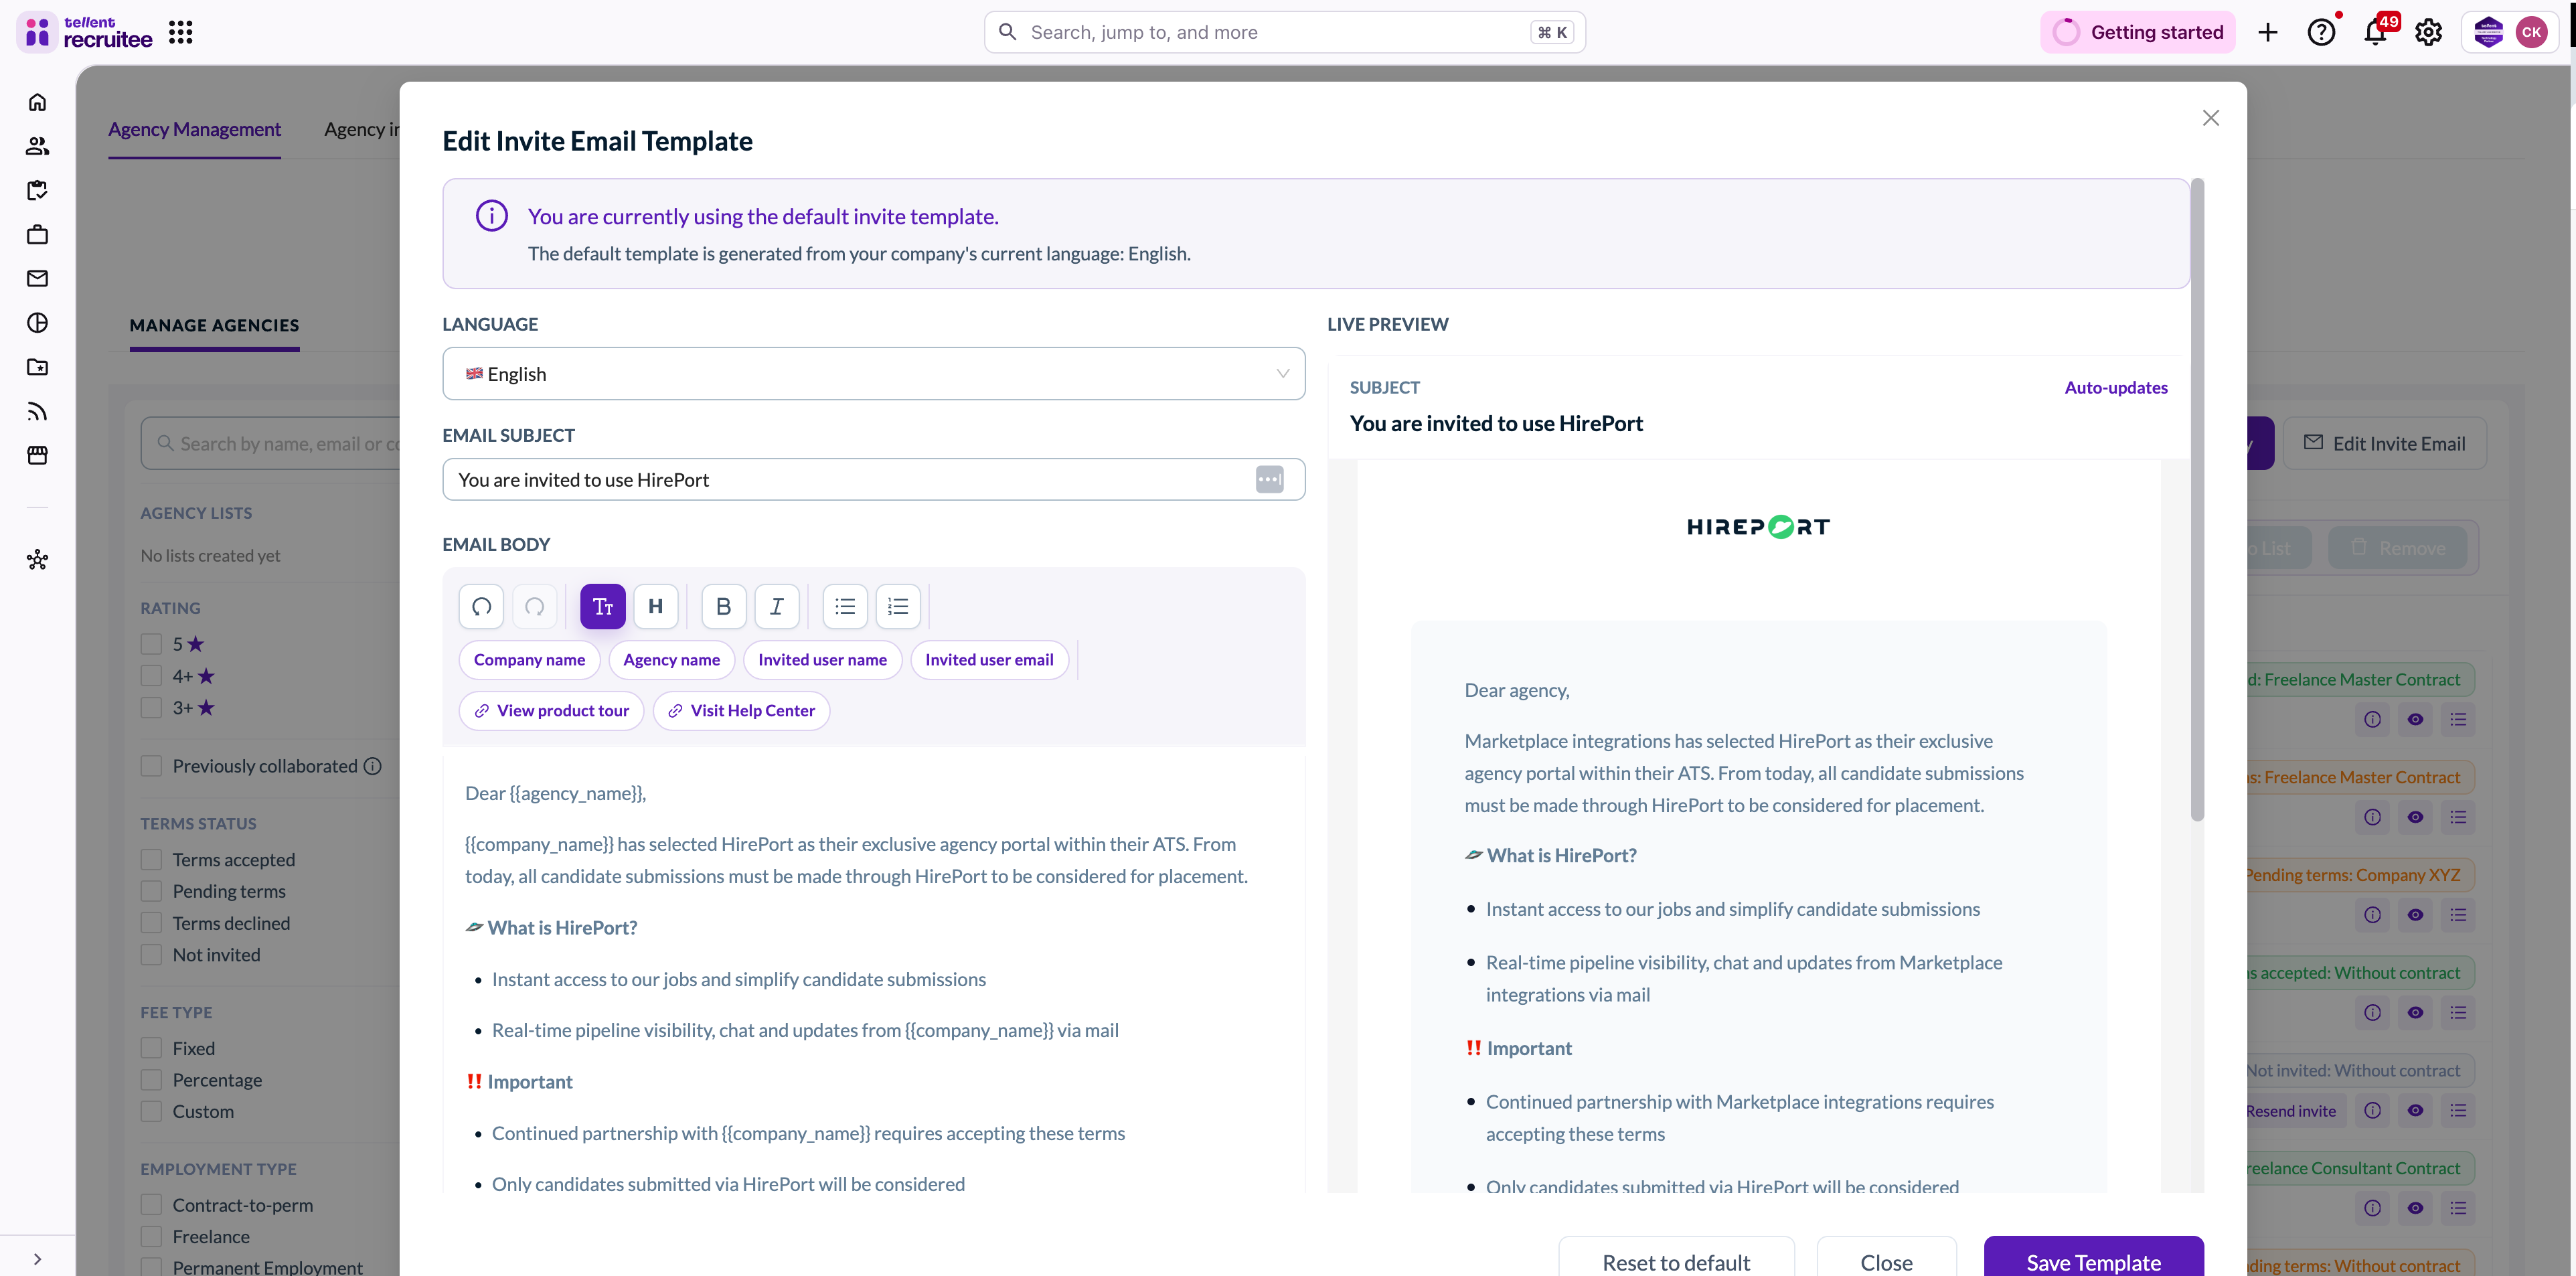The image size is (2576, 1276).
Task: Open the feed sidebar icon
Action: pyautogui.click(x=37, y=411)
